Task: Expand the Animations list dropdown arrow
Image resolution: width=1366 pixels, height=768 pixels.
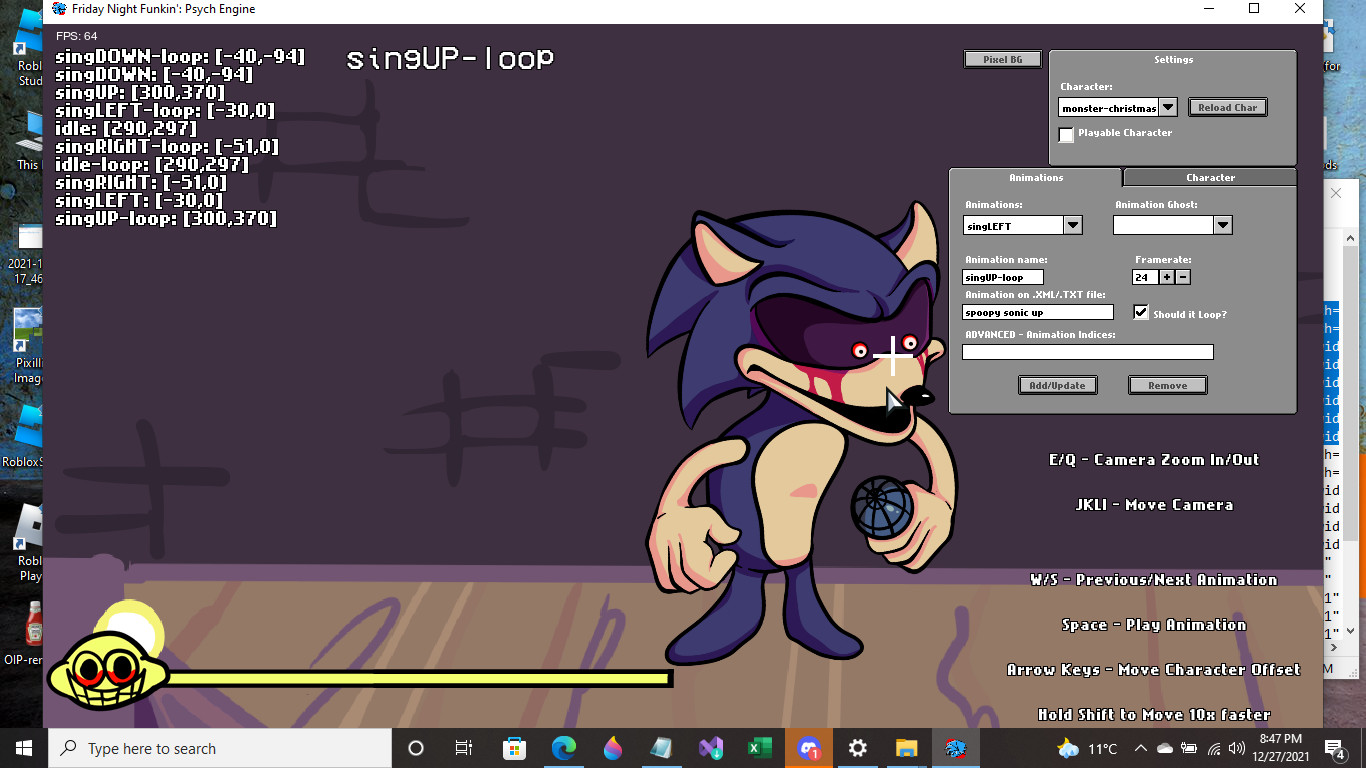Action: click(x=1073, y=226)
